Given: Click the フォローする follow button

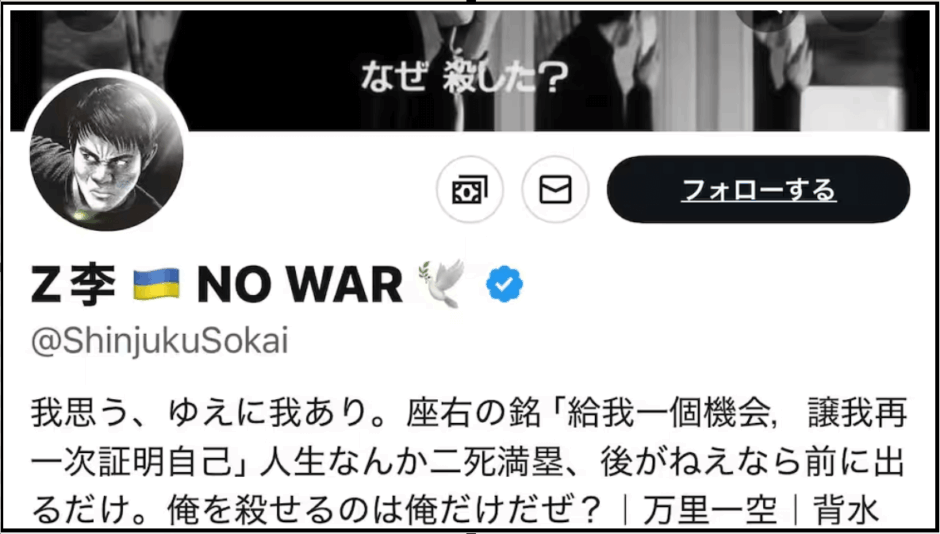Looking at the screenshot, I should pos(758,190).
